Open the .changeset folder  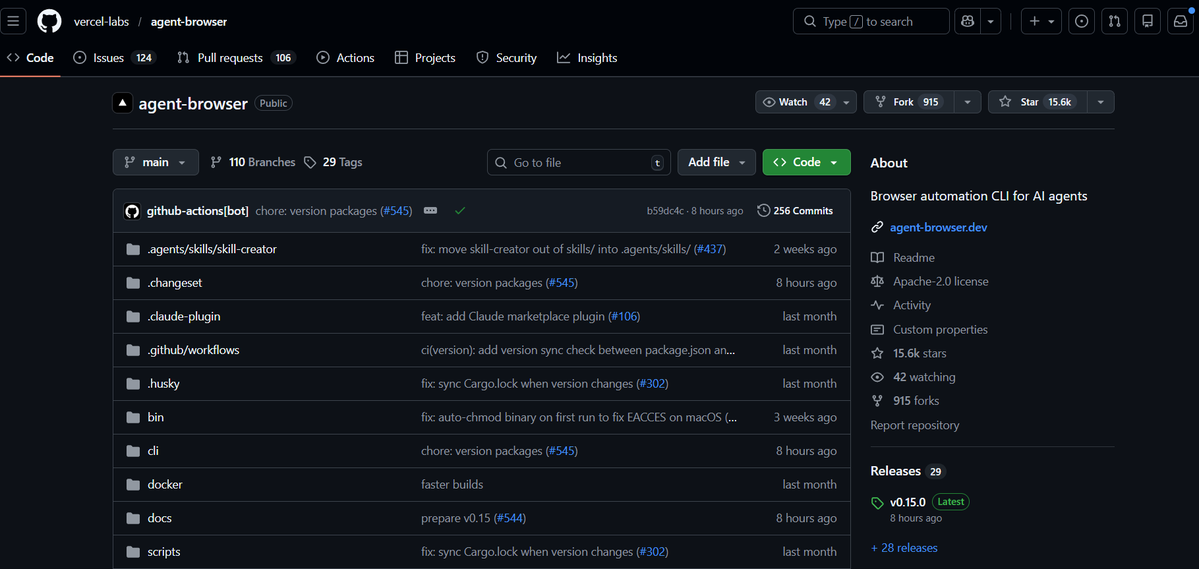[x=174, y=283]
